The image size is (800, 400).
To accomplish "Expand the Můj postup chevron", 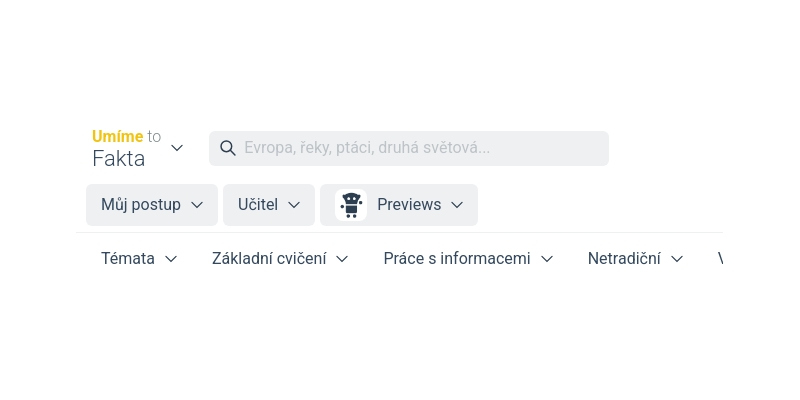I will point(197,205).
